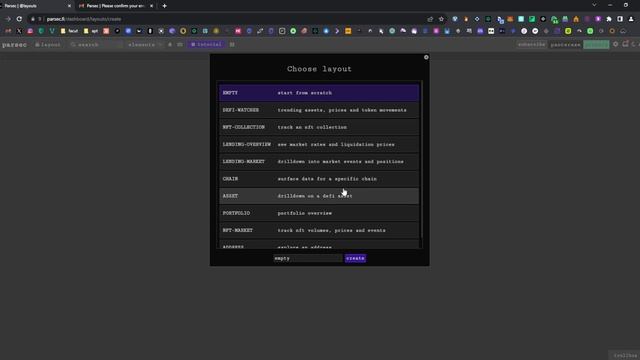
Task: Open the yellow square bookmark icon
Action: (348, 31)
